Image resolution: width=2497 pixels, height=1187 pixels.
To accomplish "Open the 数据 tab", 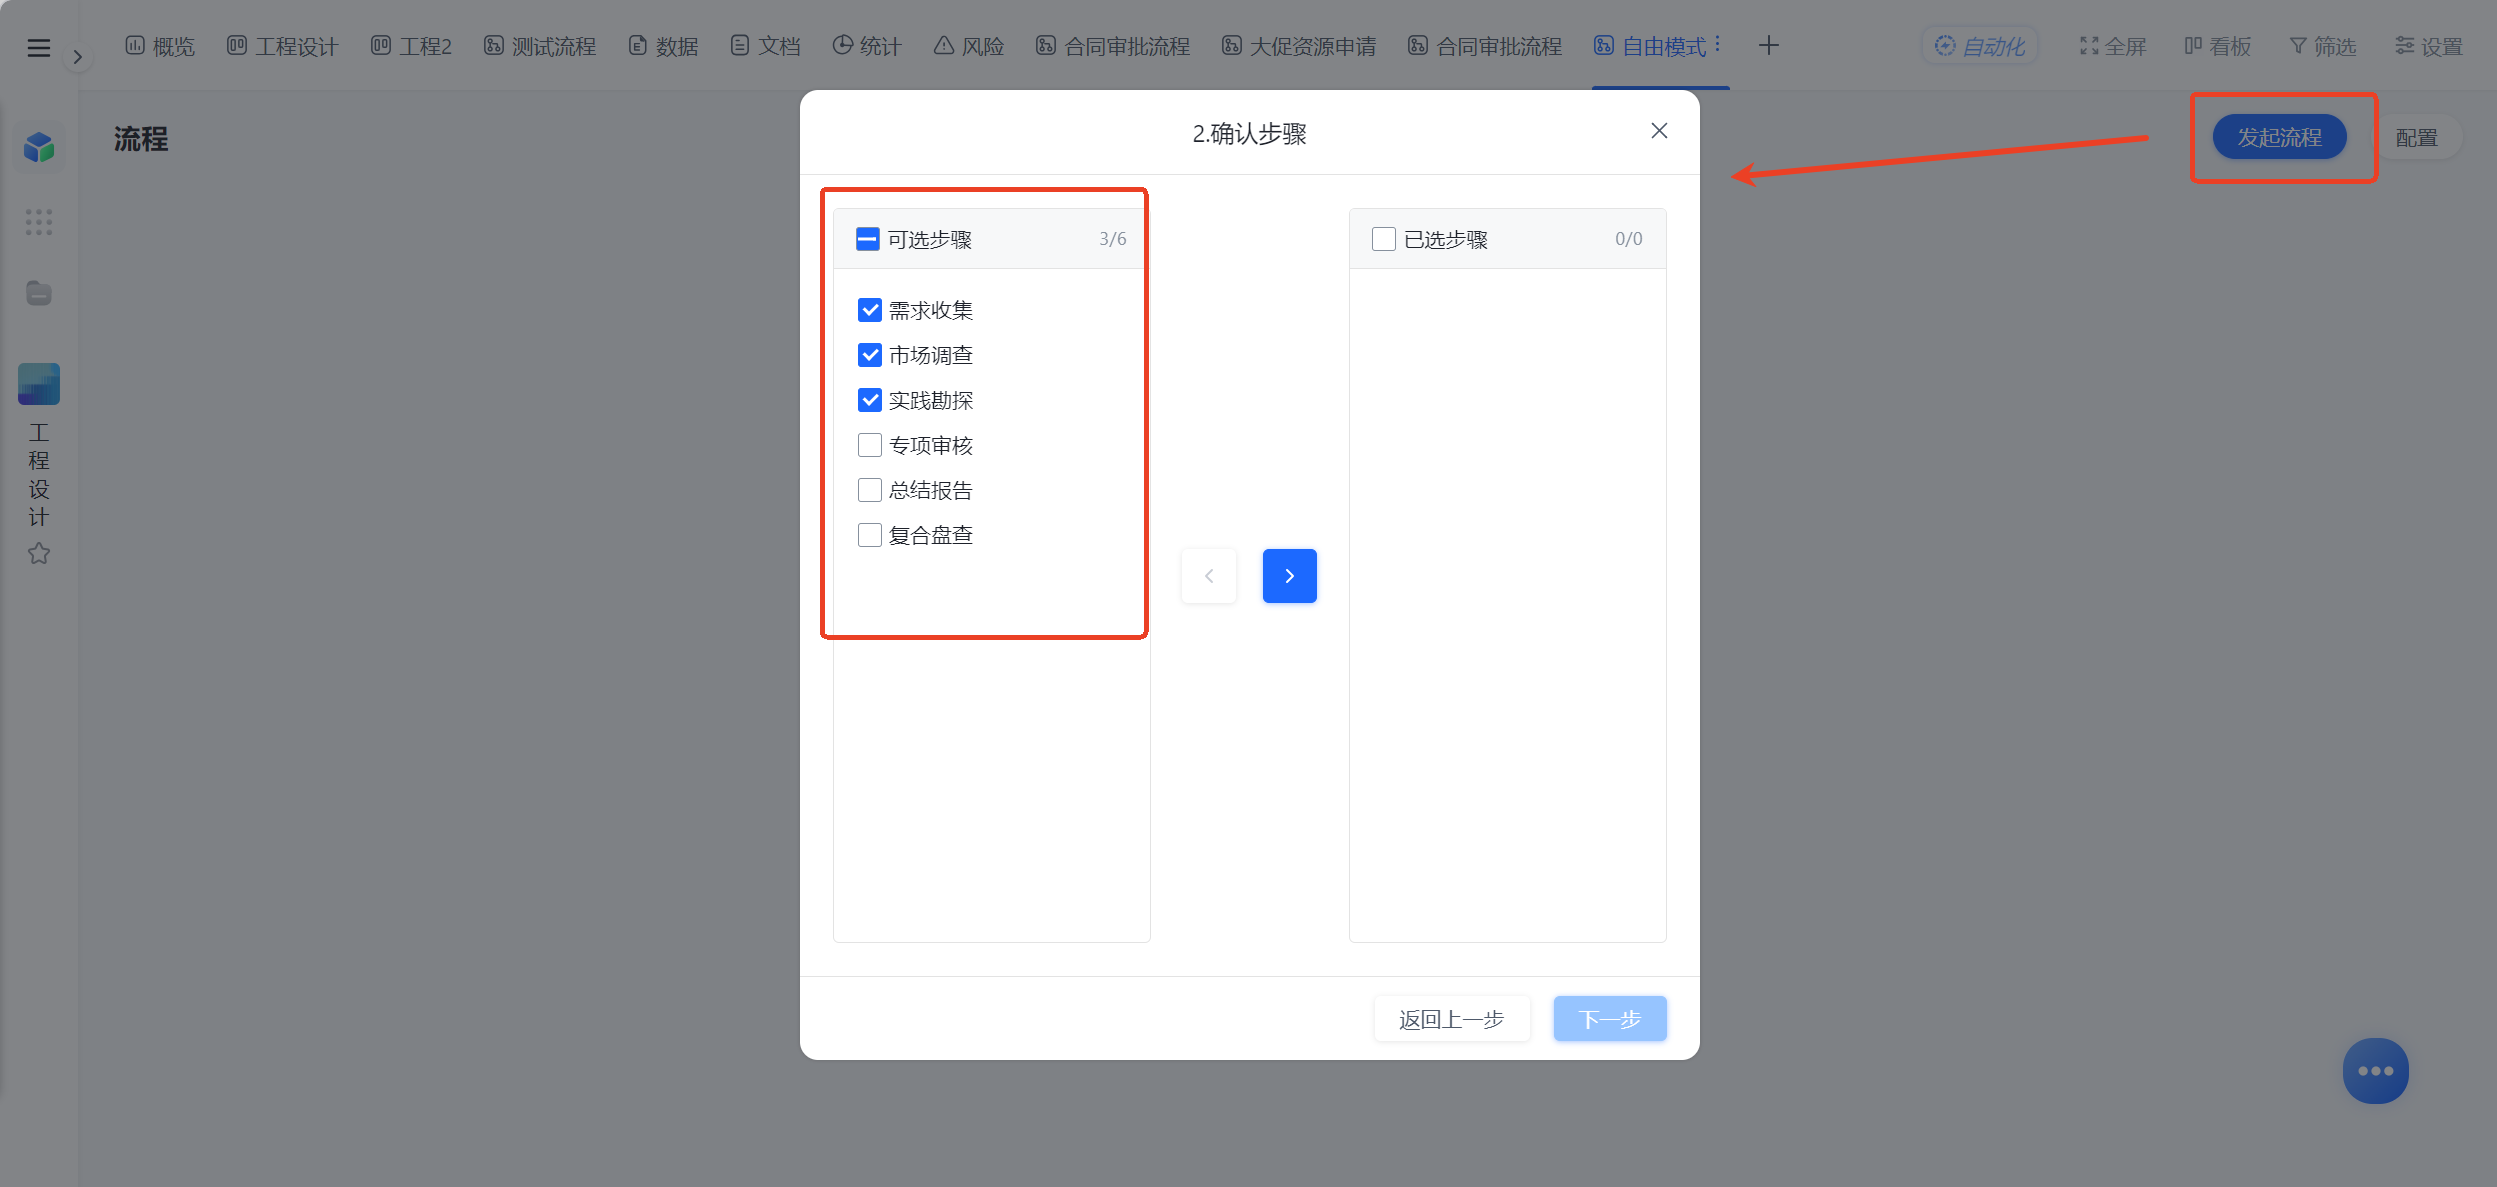I will (663, 46).
